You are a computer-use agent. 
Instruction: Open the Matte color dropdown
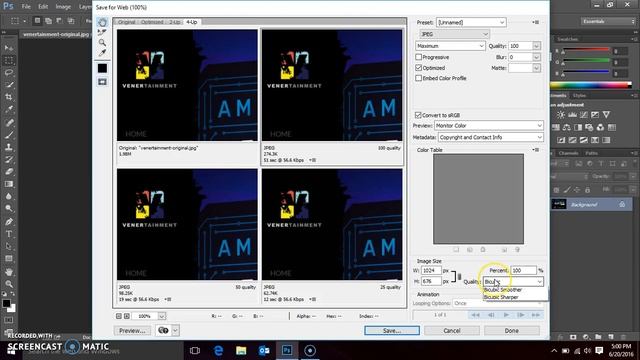(x=536, y=68)
